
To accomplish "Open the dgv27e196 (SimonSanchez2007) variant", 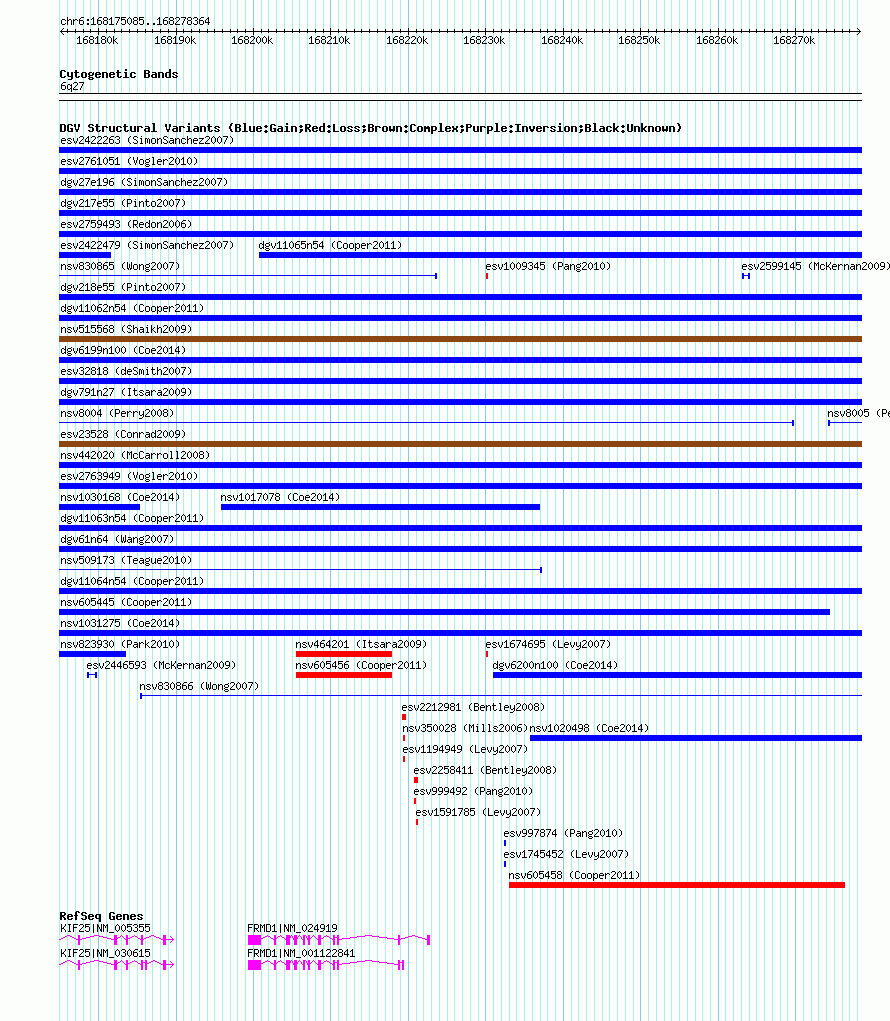I will pos(144,182).
